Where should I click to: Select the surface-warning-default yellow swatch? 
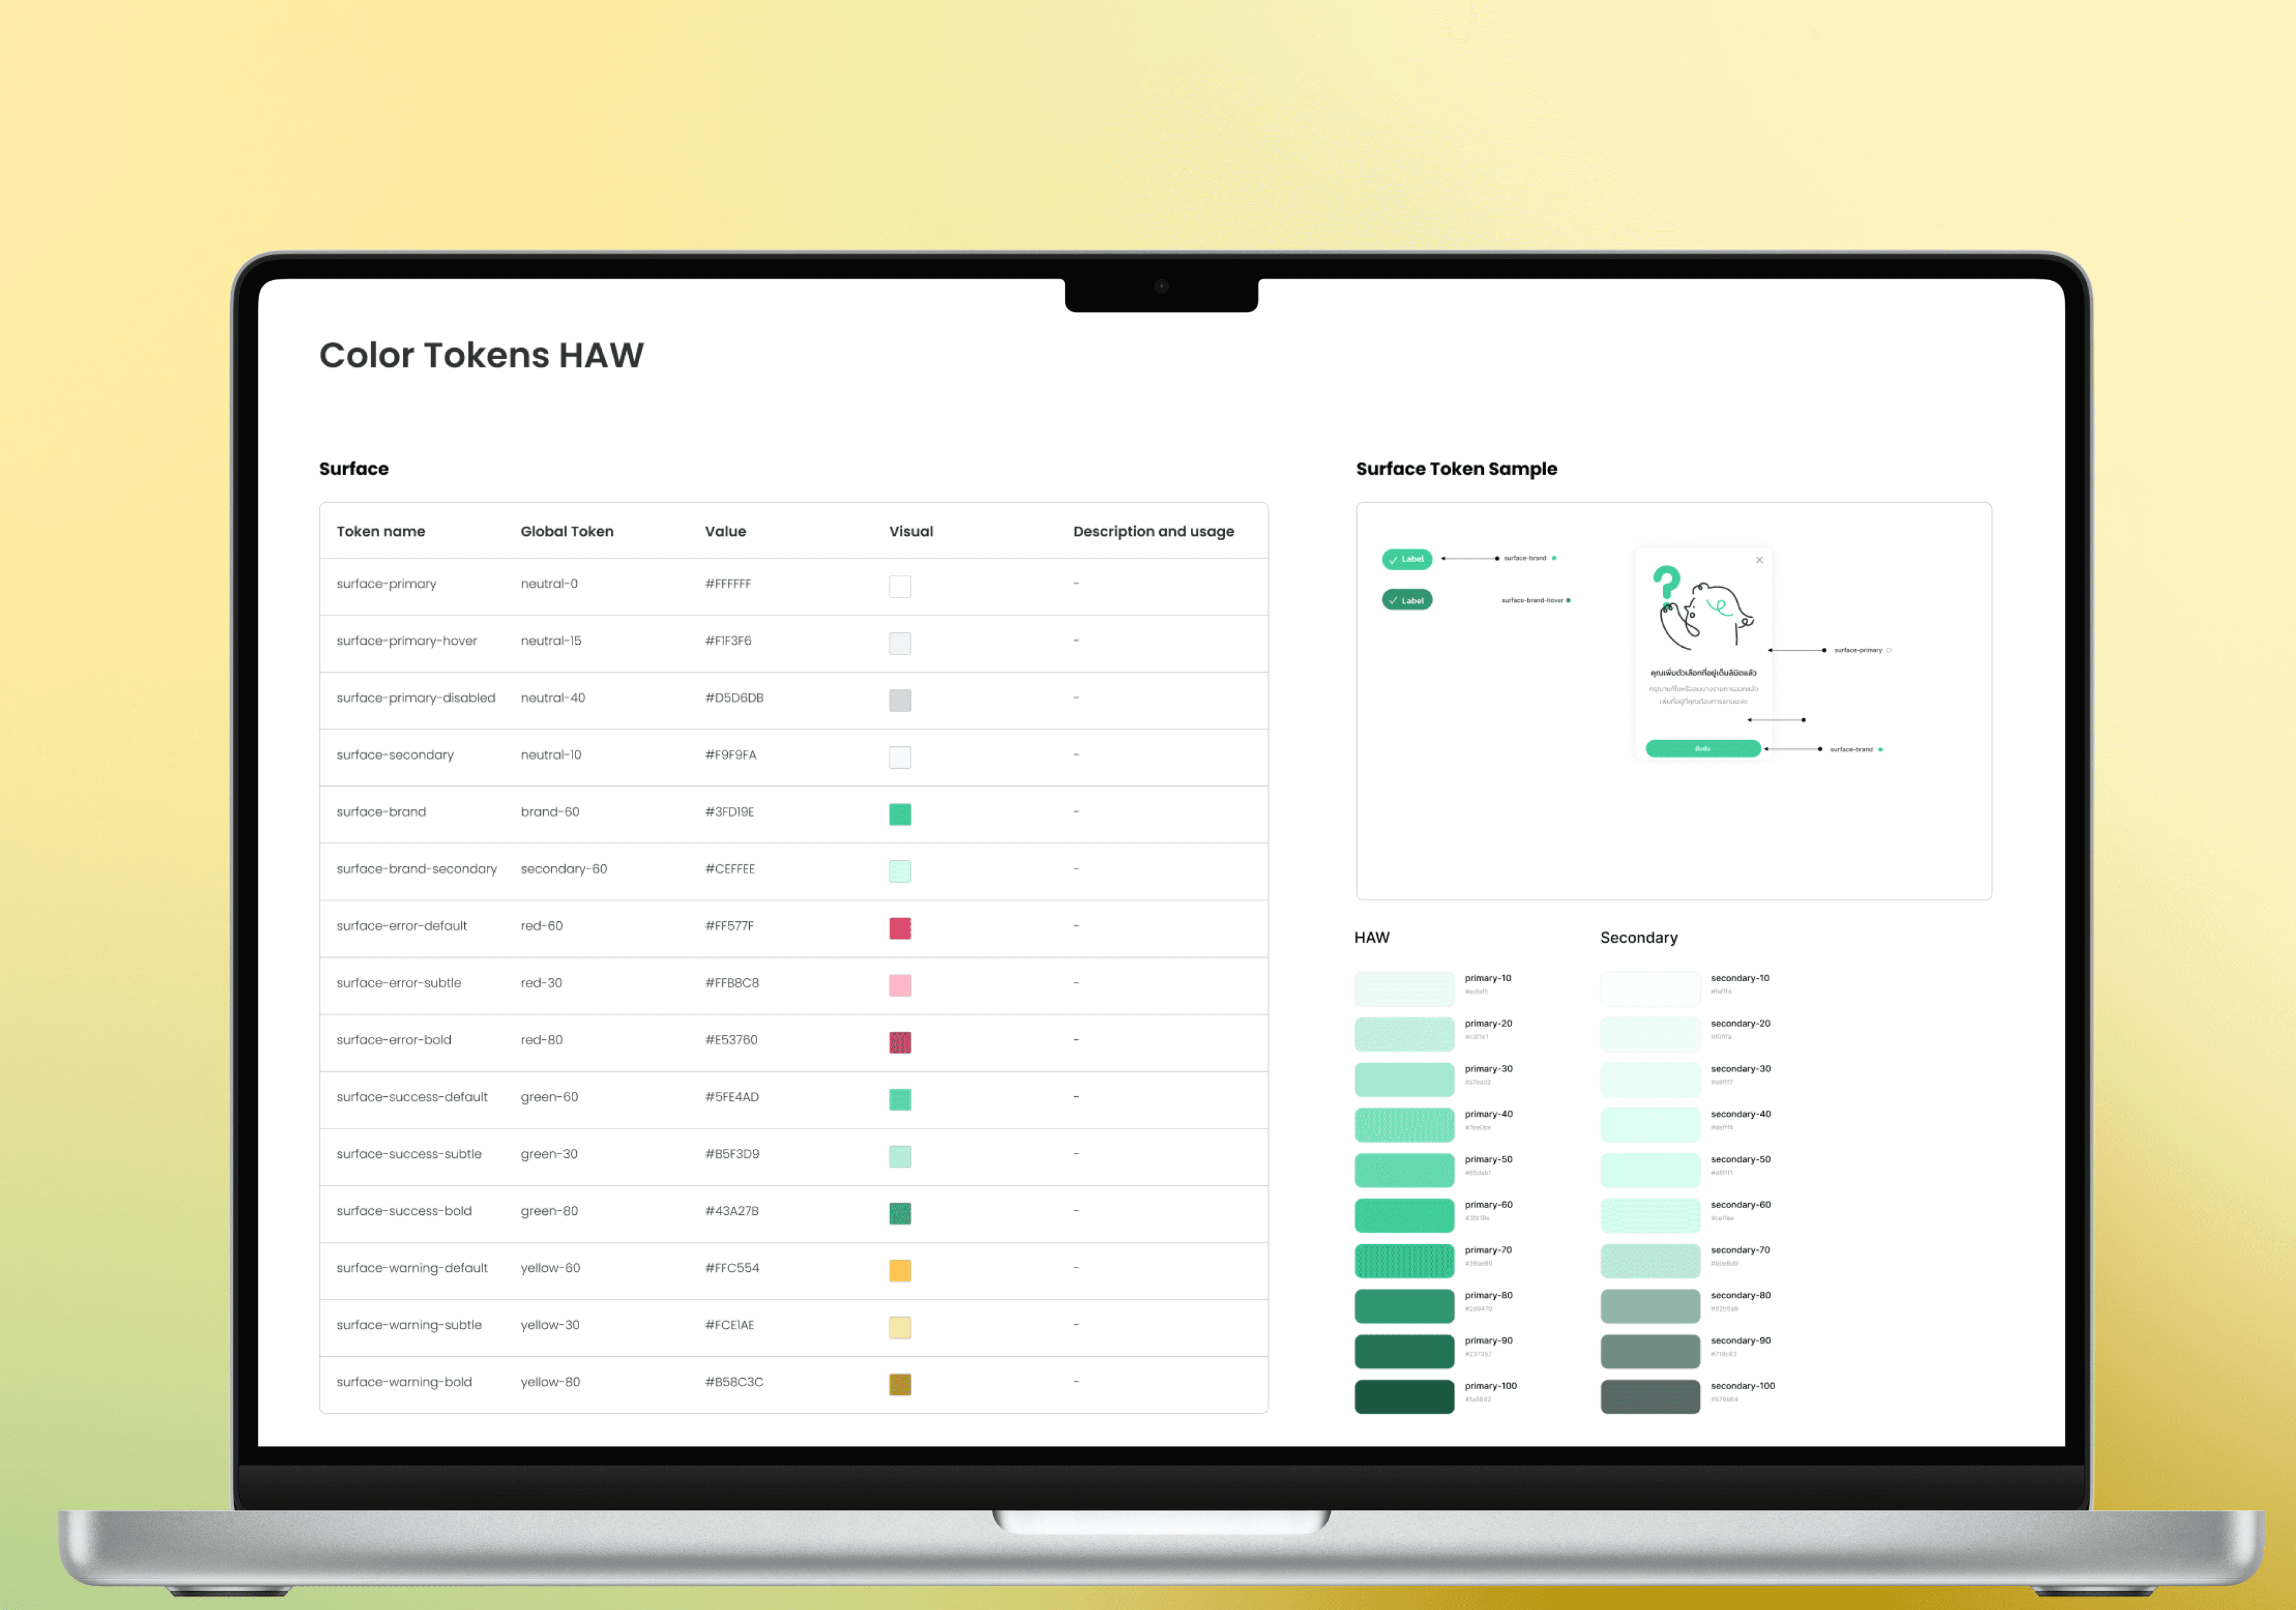(900, 1270)
